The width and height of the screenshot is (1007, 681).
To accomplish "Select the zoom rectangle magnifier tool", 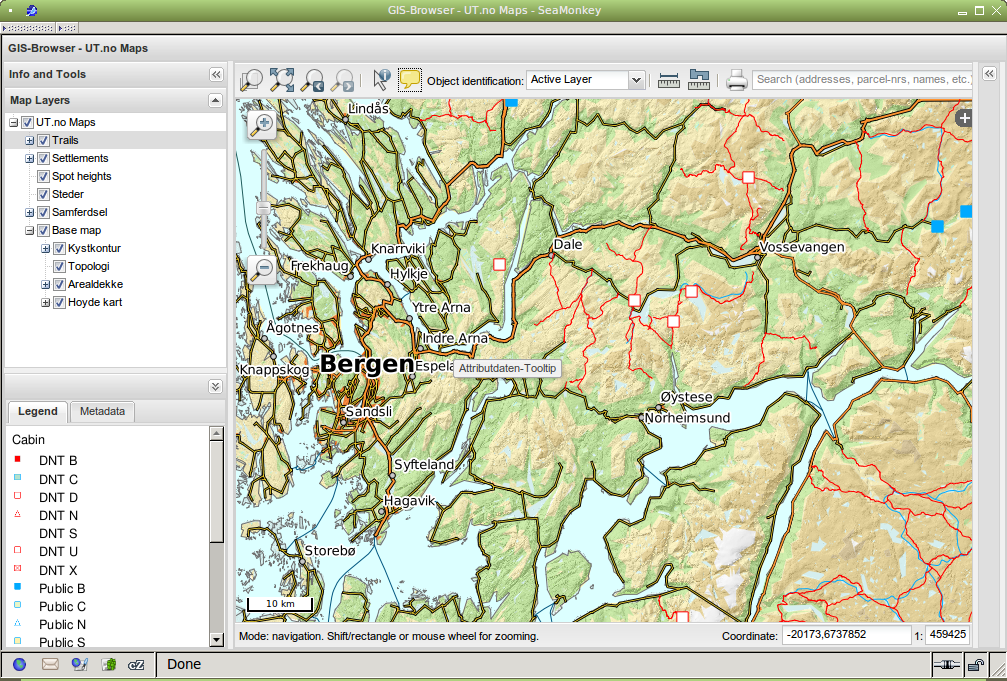I will click(x=251, y=80).
